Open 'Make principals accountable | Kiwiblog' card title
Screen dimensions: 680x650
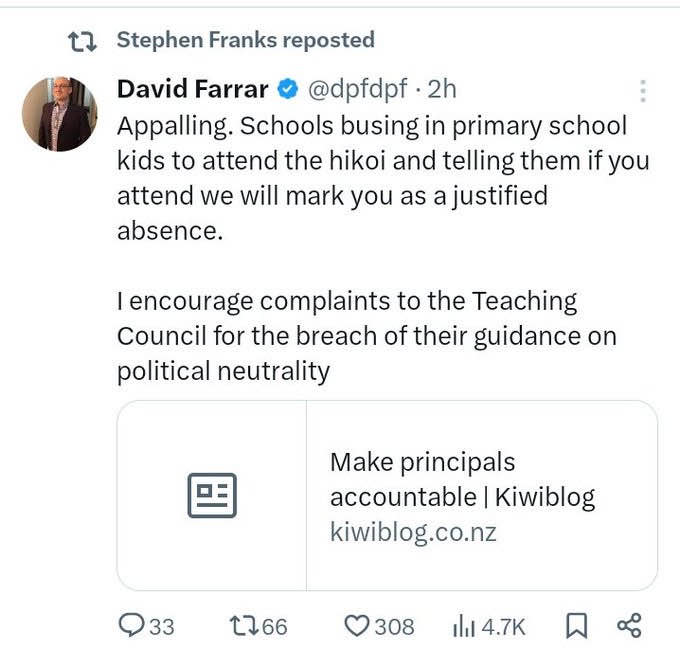click(462, 479)
